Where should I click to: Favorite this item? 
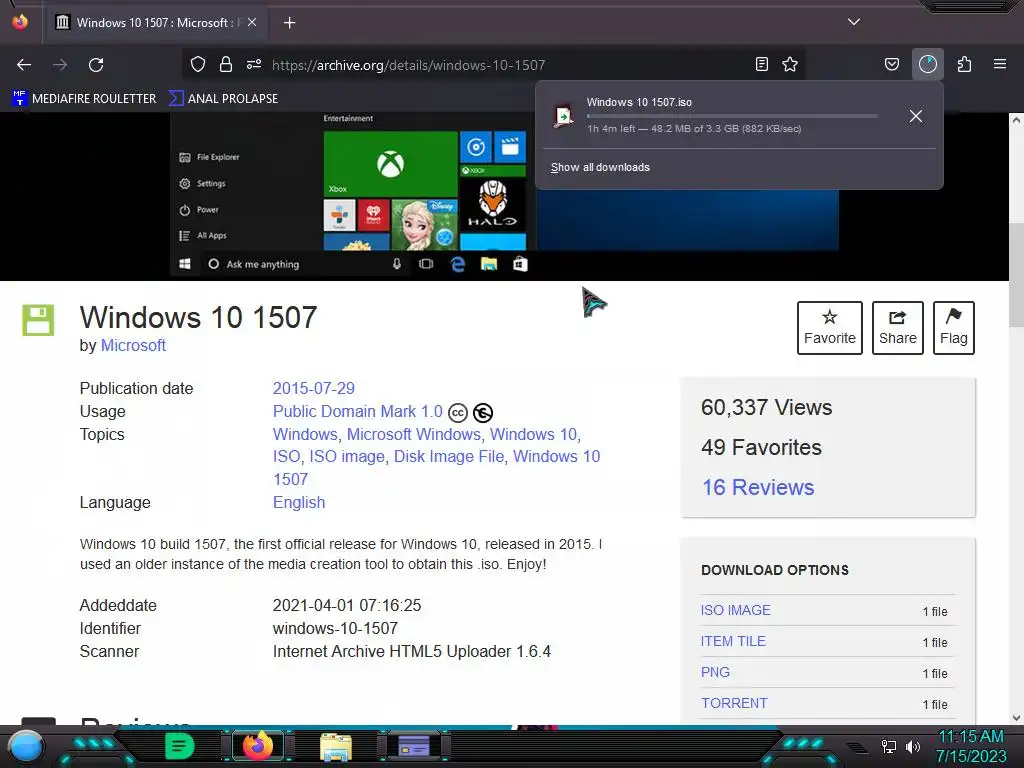[x=829, y=328]
